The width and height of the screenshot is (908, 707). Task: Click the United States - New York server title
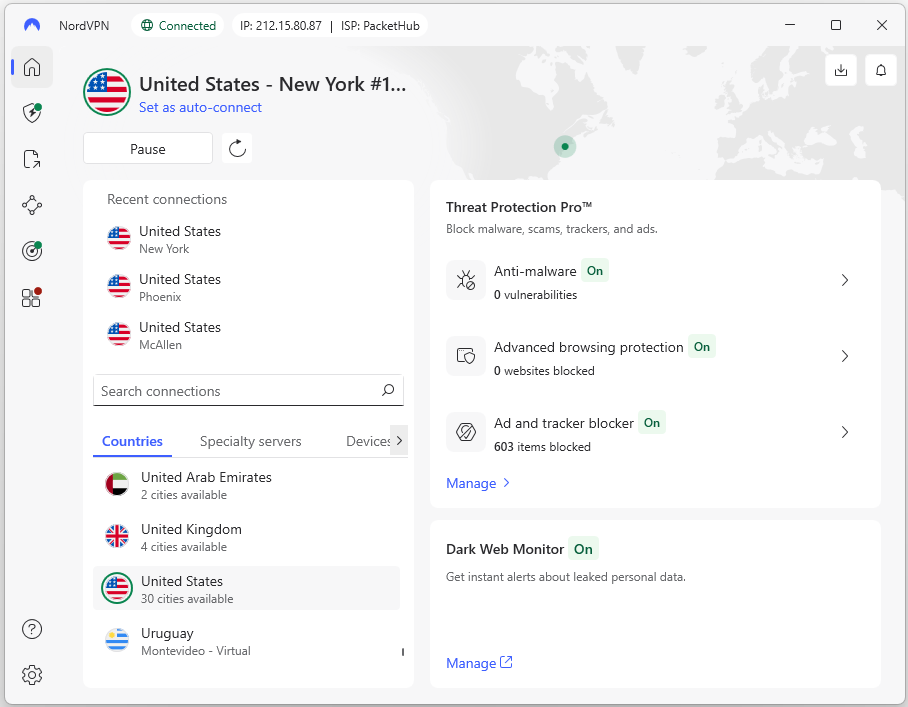(x=273, y=84)
